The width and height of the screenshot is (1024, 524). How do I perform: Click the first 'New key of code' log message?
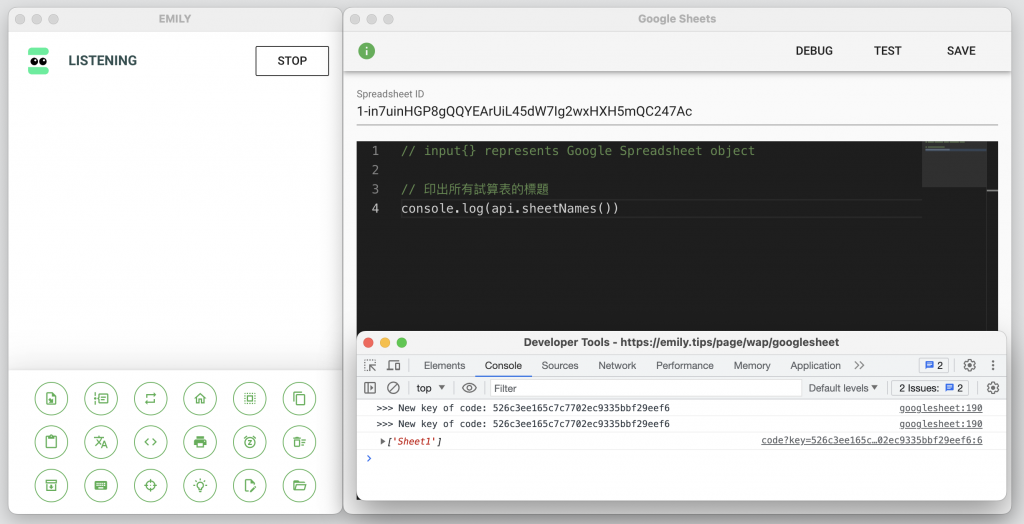click(523, 408)
